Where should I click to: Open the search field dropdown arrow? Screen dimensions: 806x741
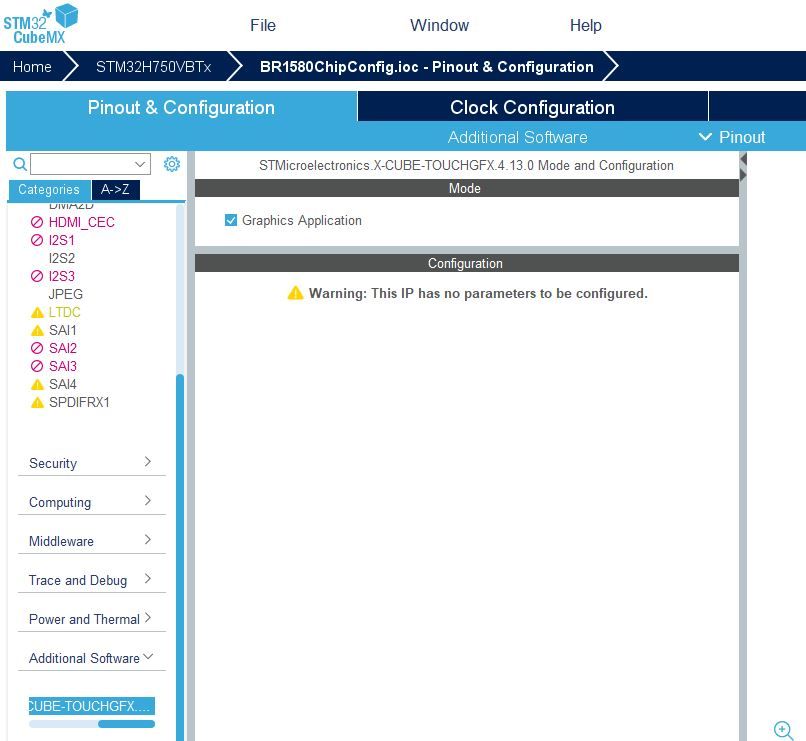140,164
